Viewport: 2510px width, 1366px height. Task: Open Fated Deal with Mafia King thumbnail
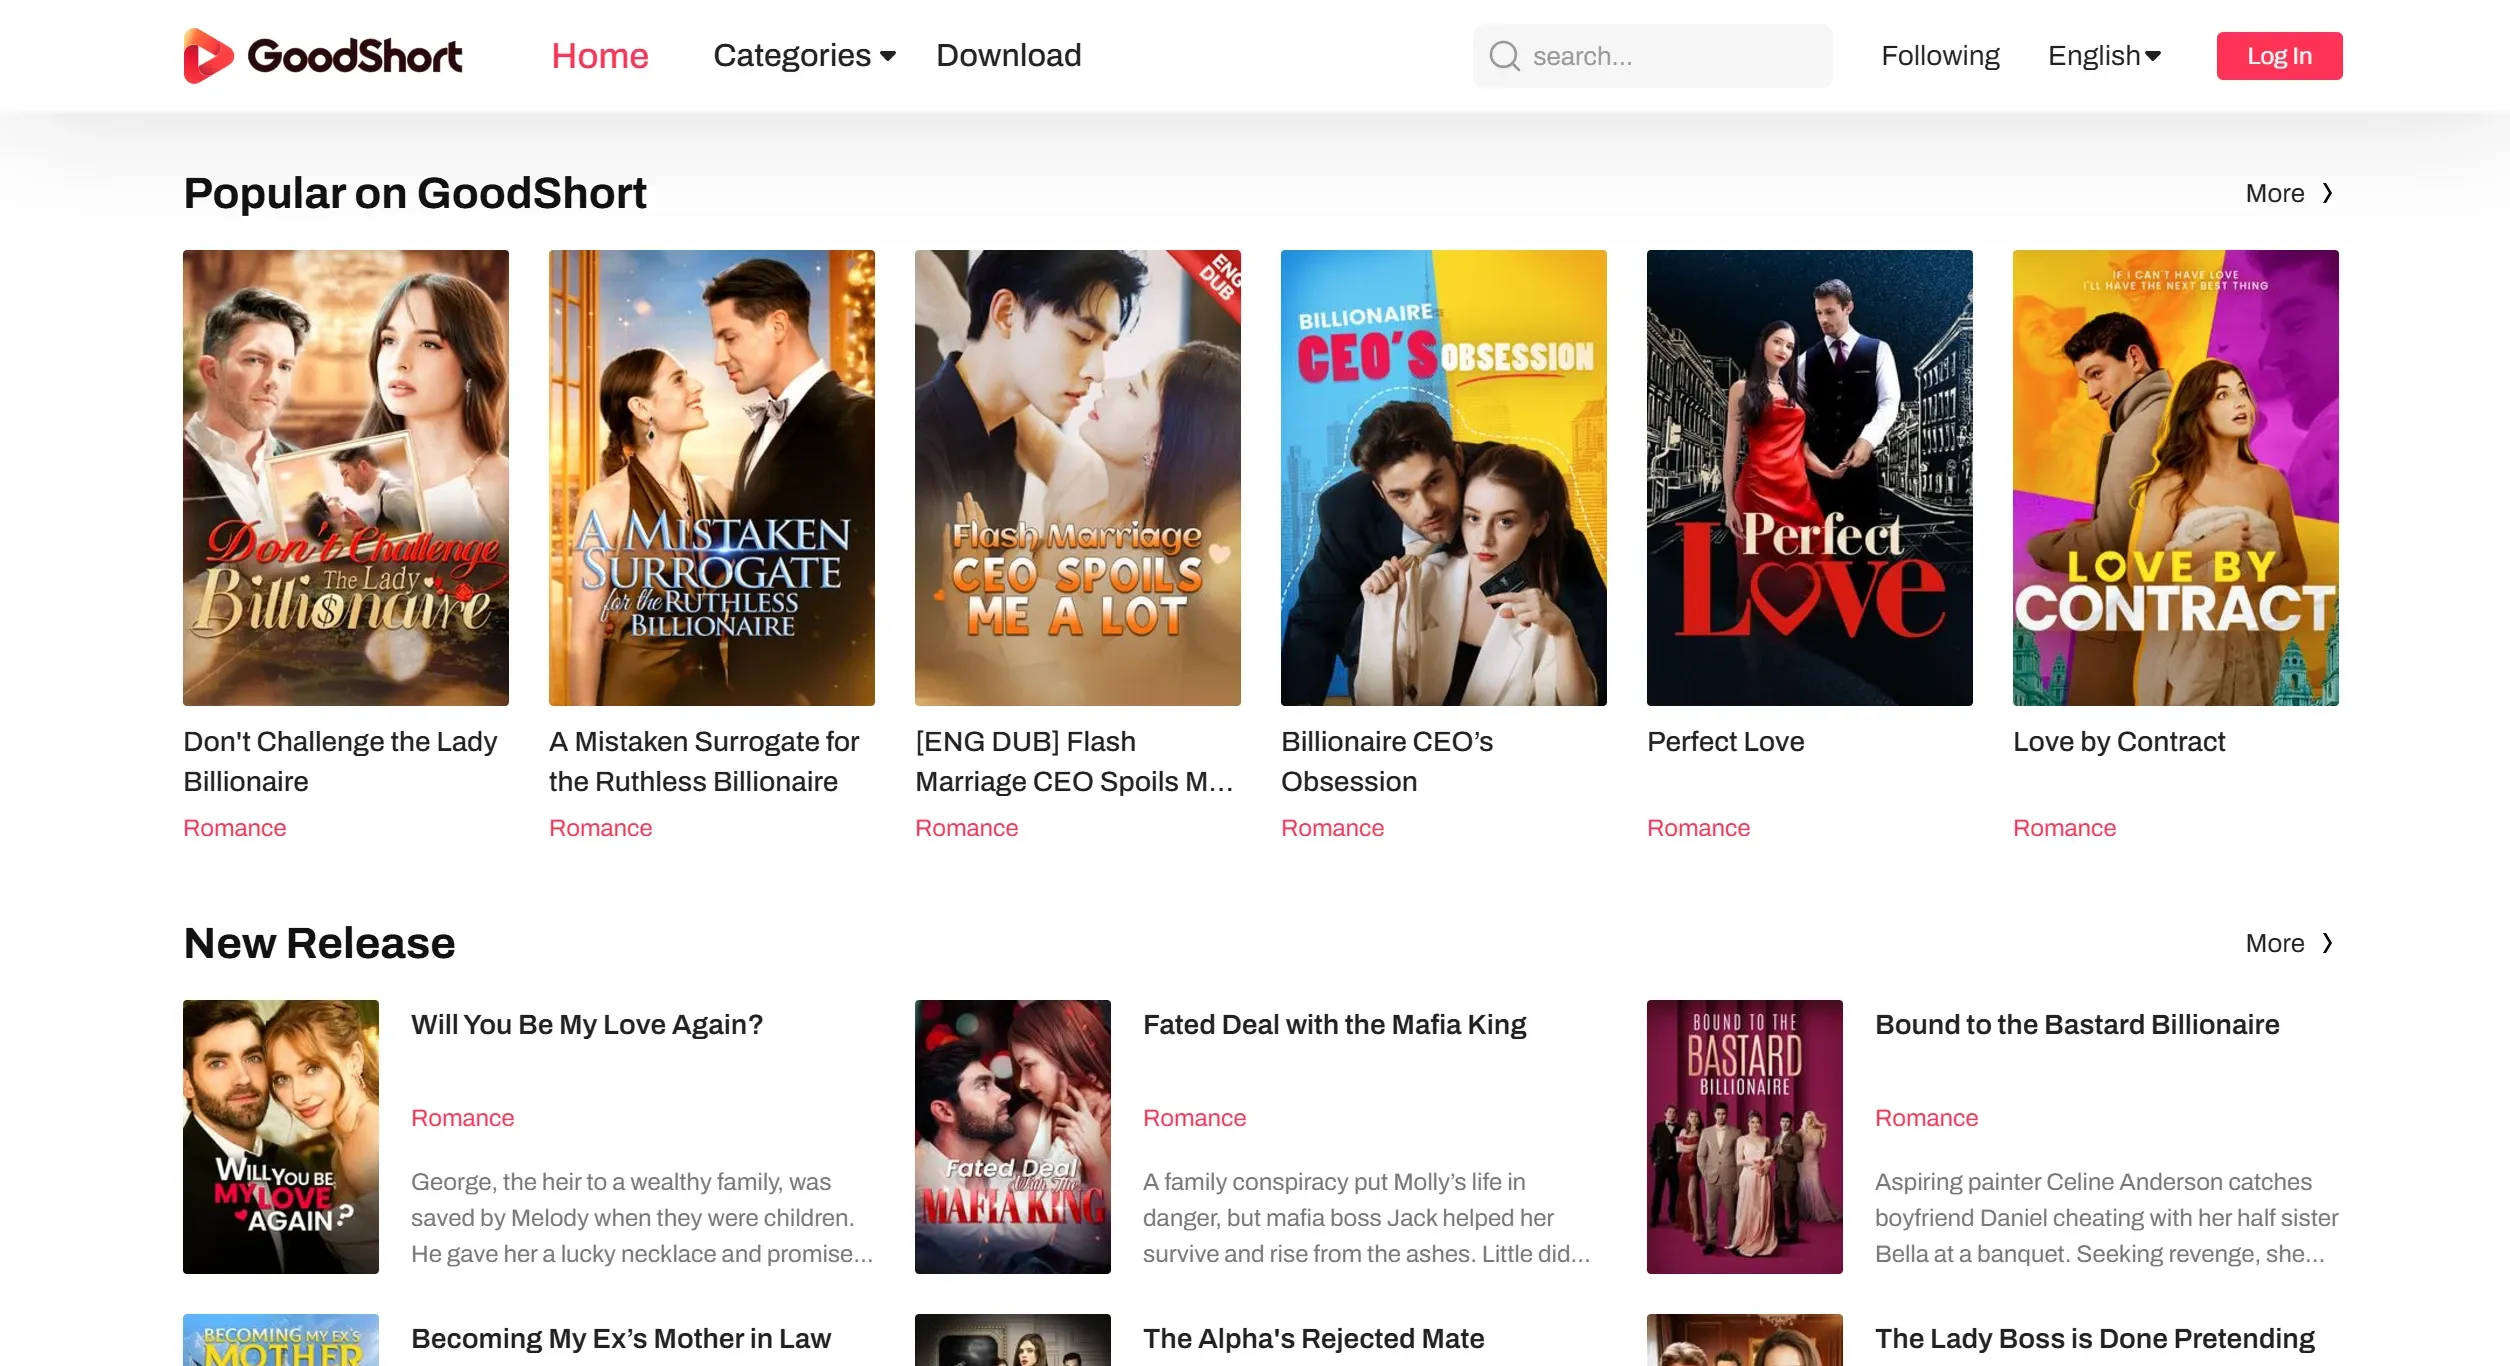coord(1012,1136)
